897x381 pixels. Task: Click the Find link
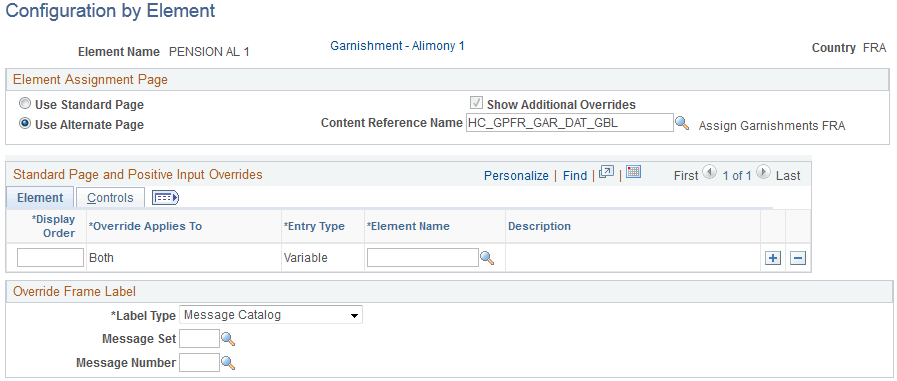tap(575, 176)
